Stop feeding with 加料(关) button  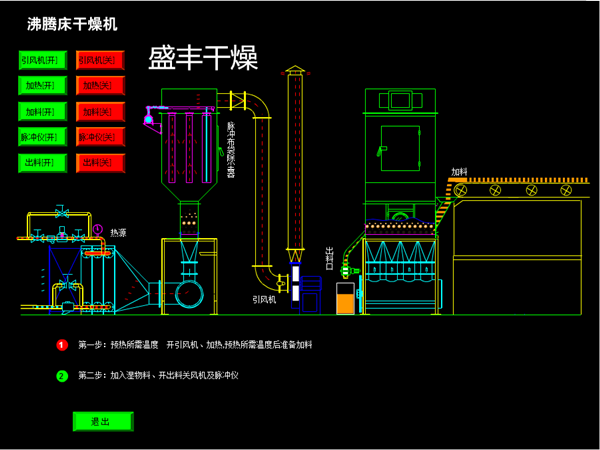pyautogui.click(x=101, y=111)
